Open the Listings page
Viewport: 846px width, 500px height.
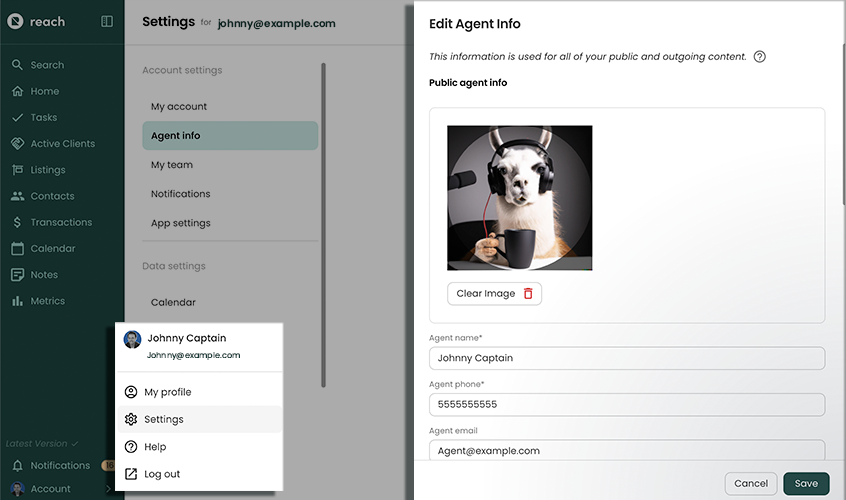(47, 170)
